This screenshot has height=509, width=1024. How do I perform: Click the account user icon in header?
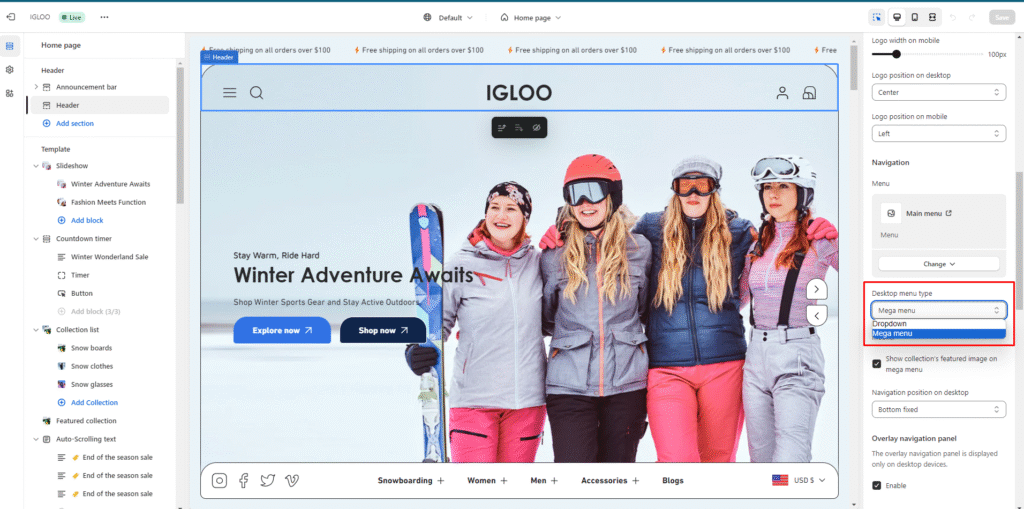[x=782, y=93]
